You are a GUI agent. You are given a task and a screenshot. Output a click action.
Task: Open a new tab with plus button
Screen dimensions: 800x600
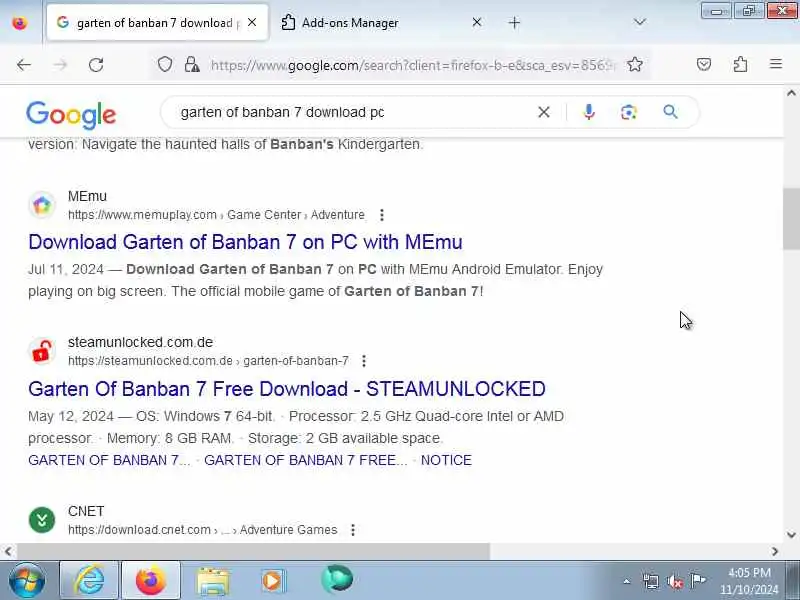tap(514, 22)
